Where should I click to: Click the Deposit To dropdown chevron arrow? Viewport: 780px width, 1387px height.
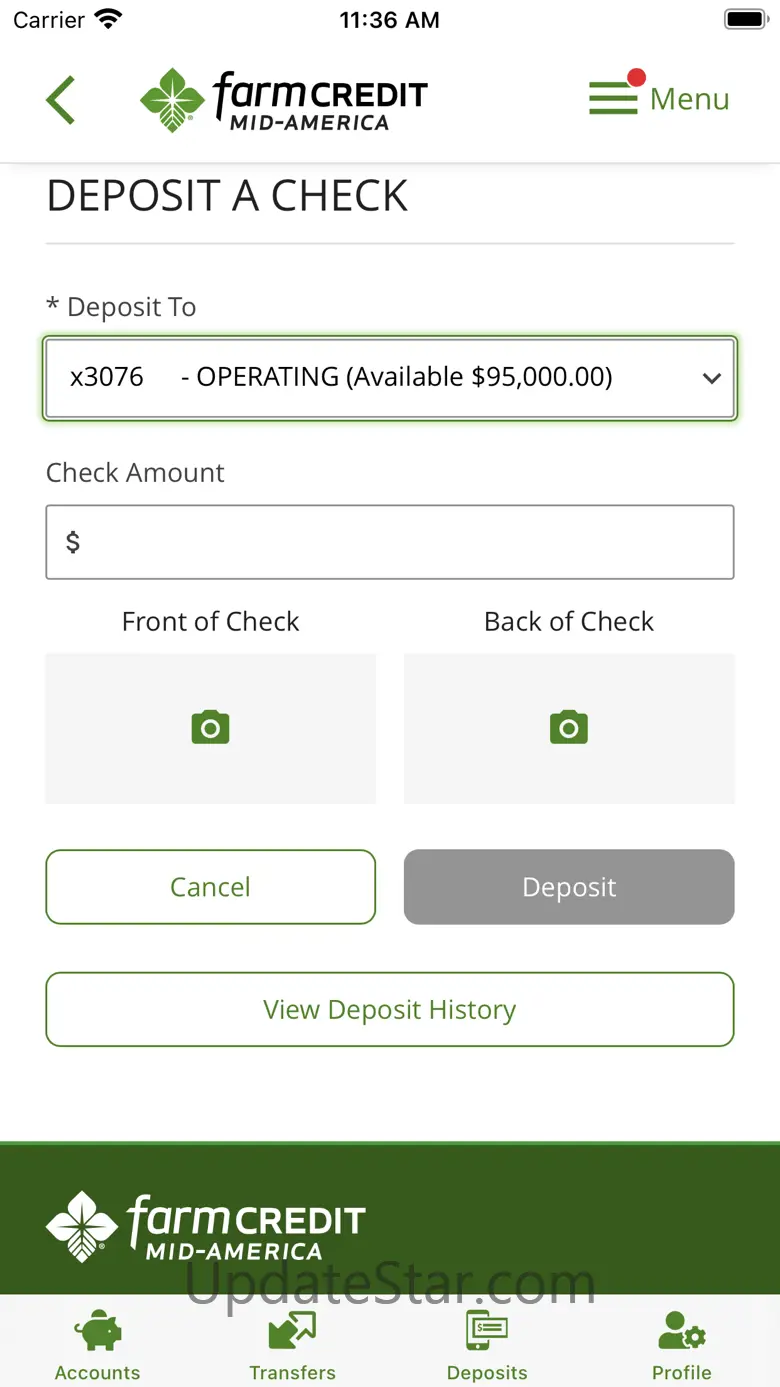[712, 379]
